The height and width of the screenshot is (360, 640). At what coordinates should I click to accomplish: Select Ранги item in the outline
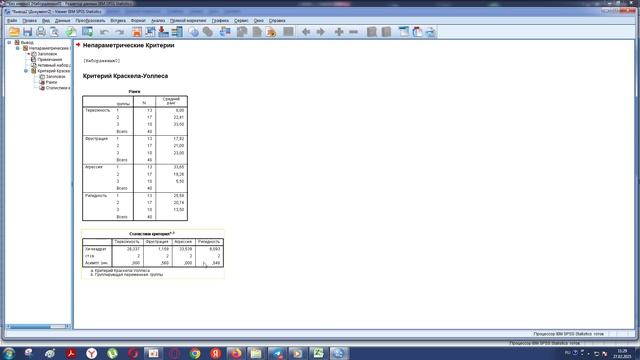point(51,82)
